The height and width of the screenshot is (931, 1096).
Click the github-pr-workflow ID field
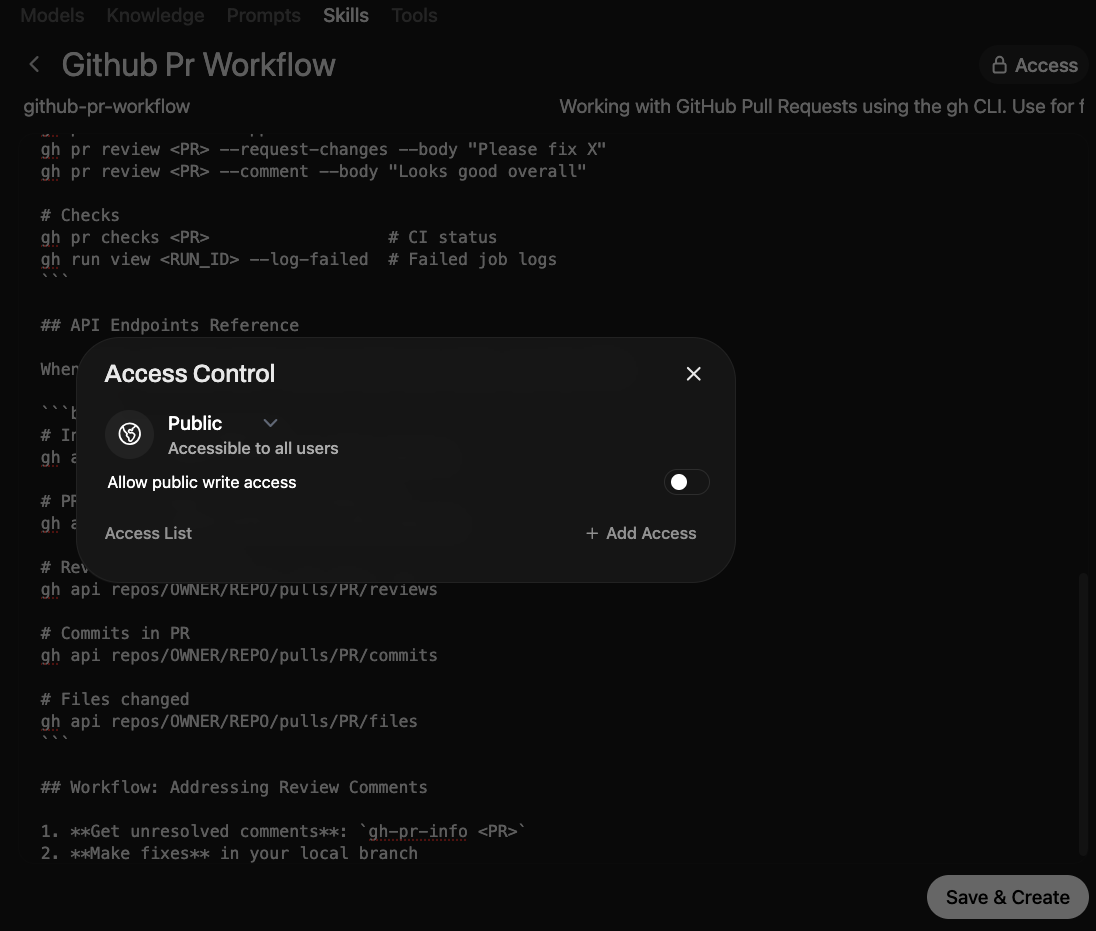click(x=107, y=106)
